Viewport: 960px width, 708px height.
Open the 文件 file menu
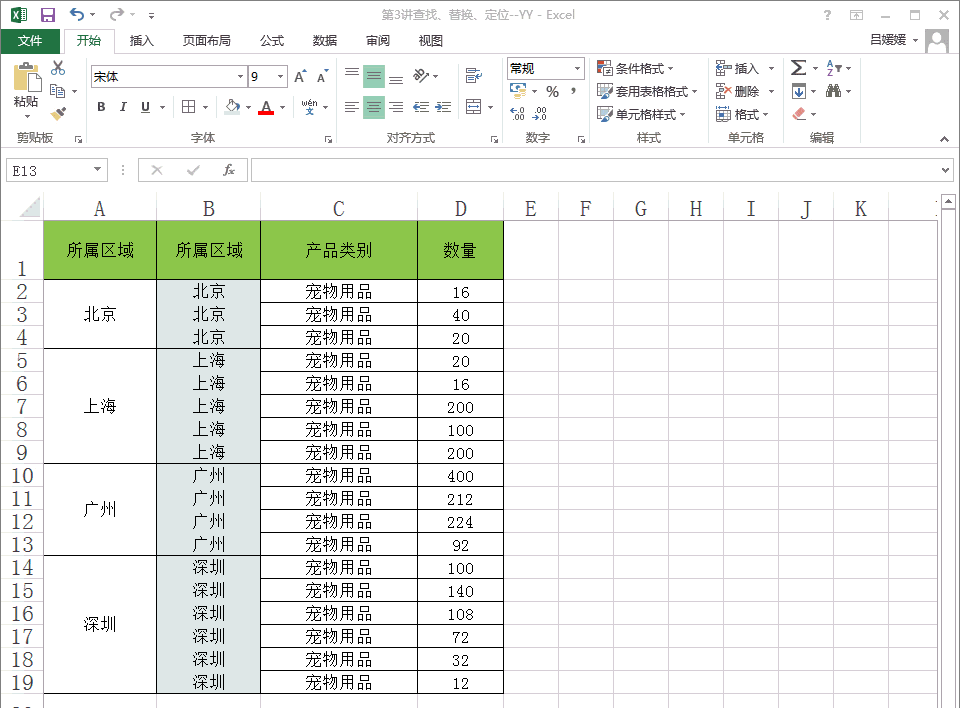[30, 41]
